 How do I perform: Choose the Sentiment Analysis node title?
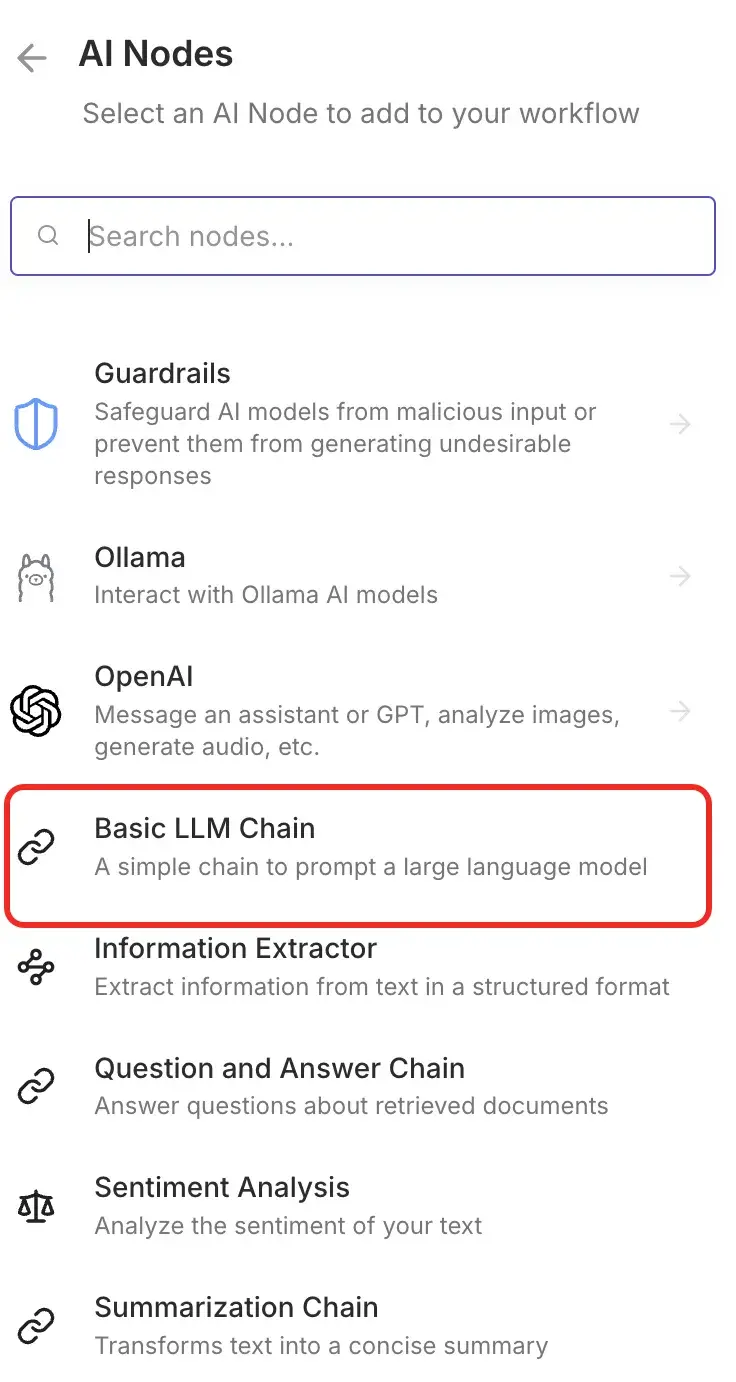coord(222,1188)
